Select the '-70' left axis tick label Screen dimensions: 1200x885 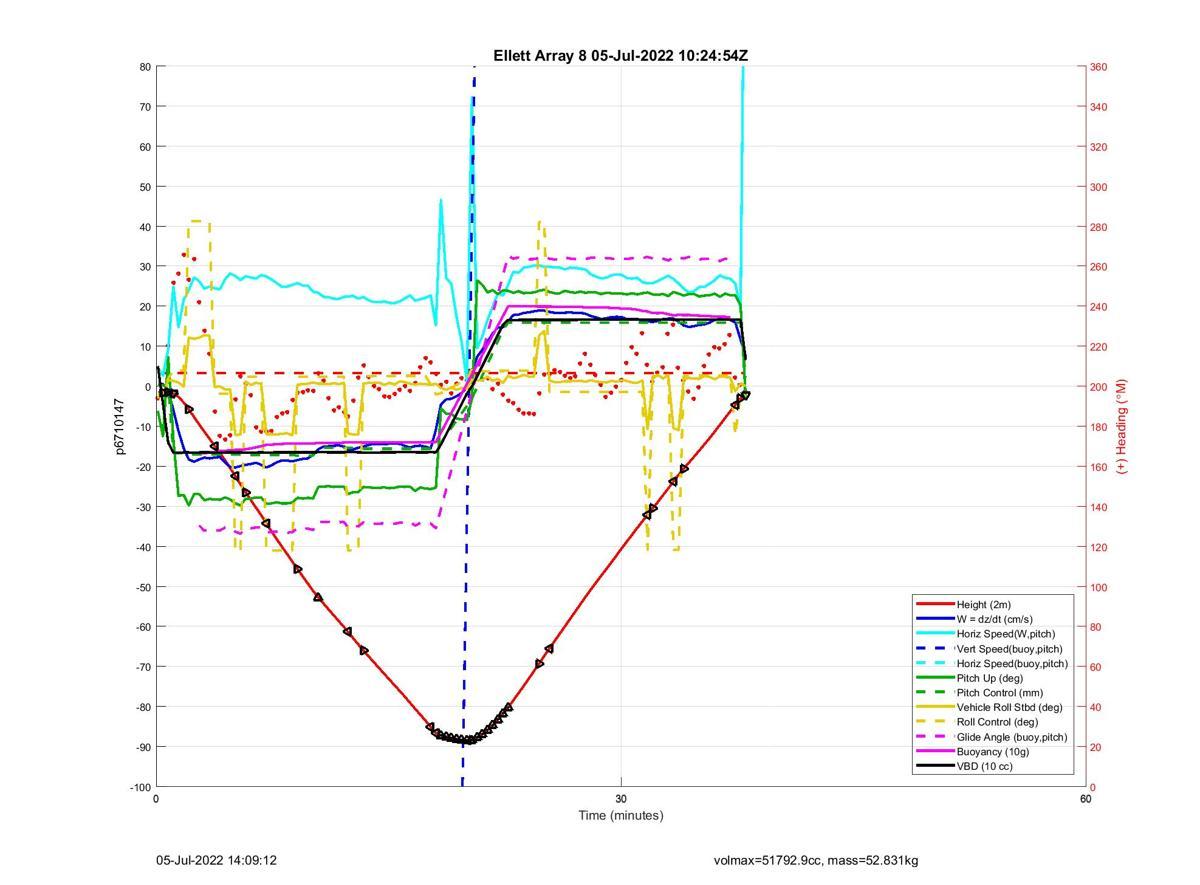(x=142, y=668)
